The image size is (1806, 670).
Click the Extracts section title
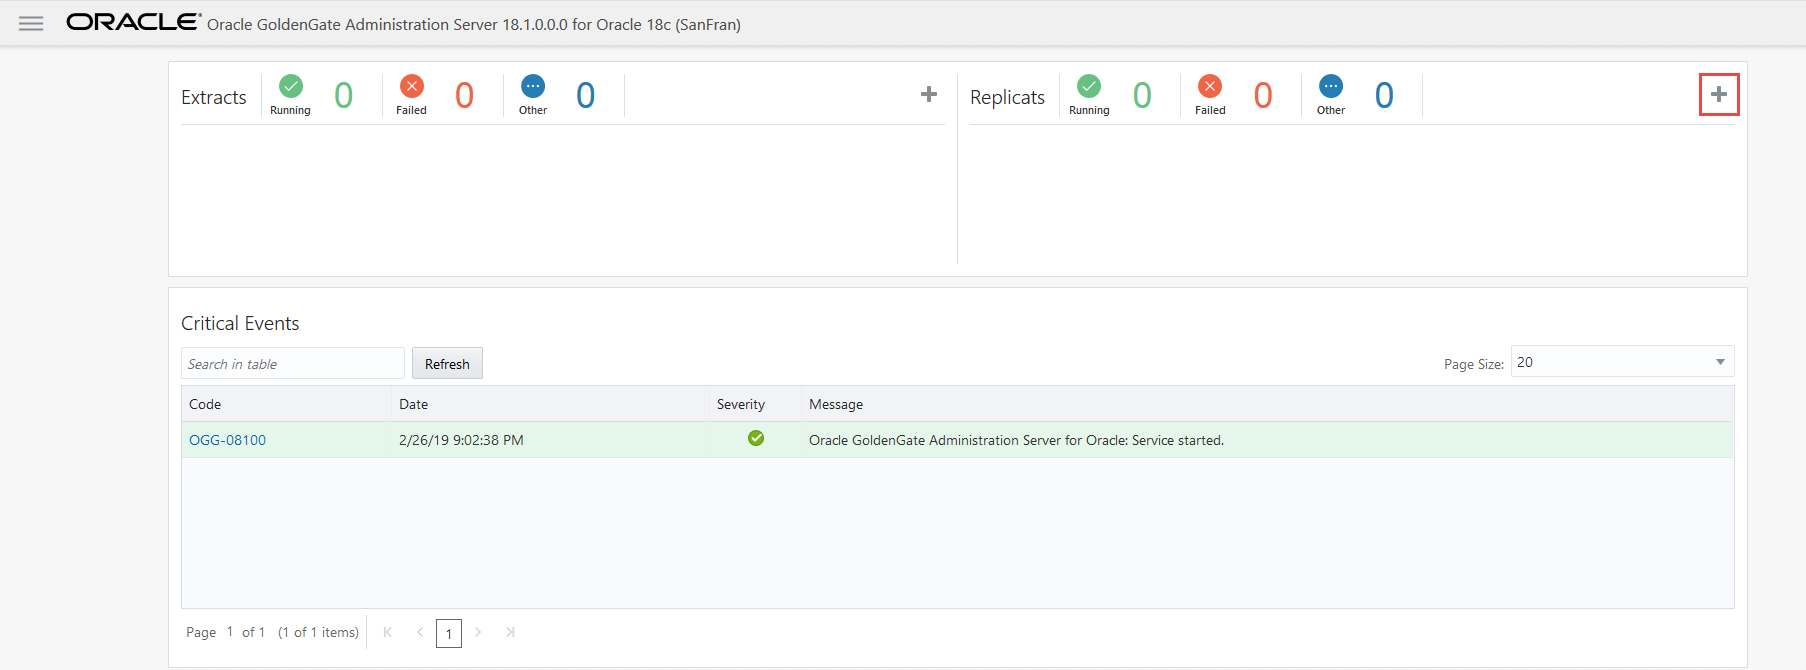[x=214, y=97]
